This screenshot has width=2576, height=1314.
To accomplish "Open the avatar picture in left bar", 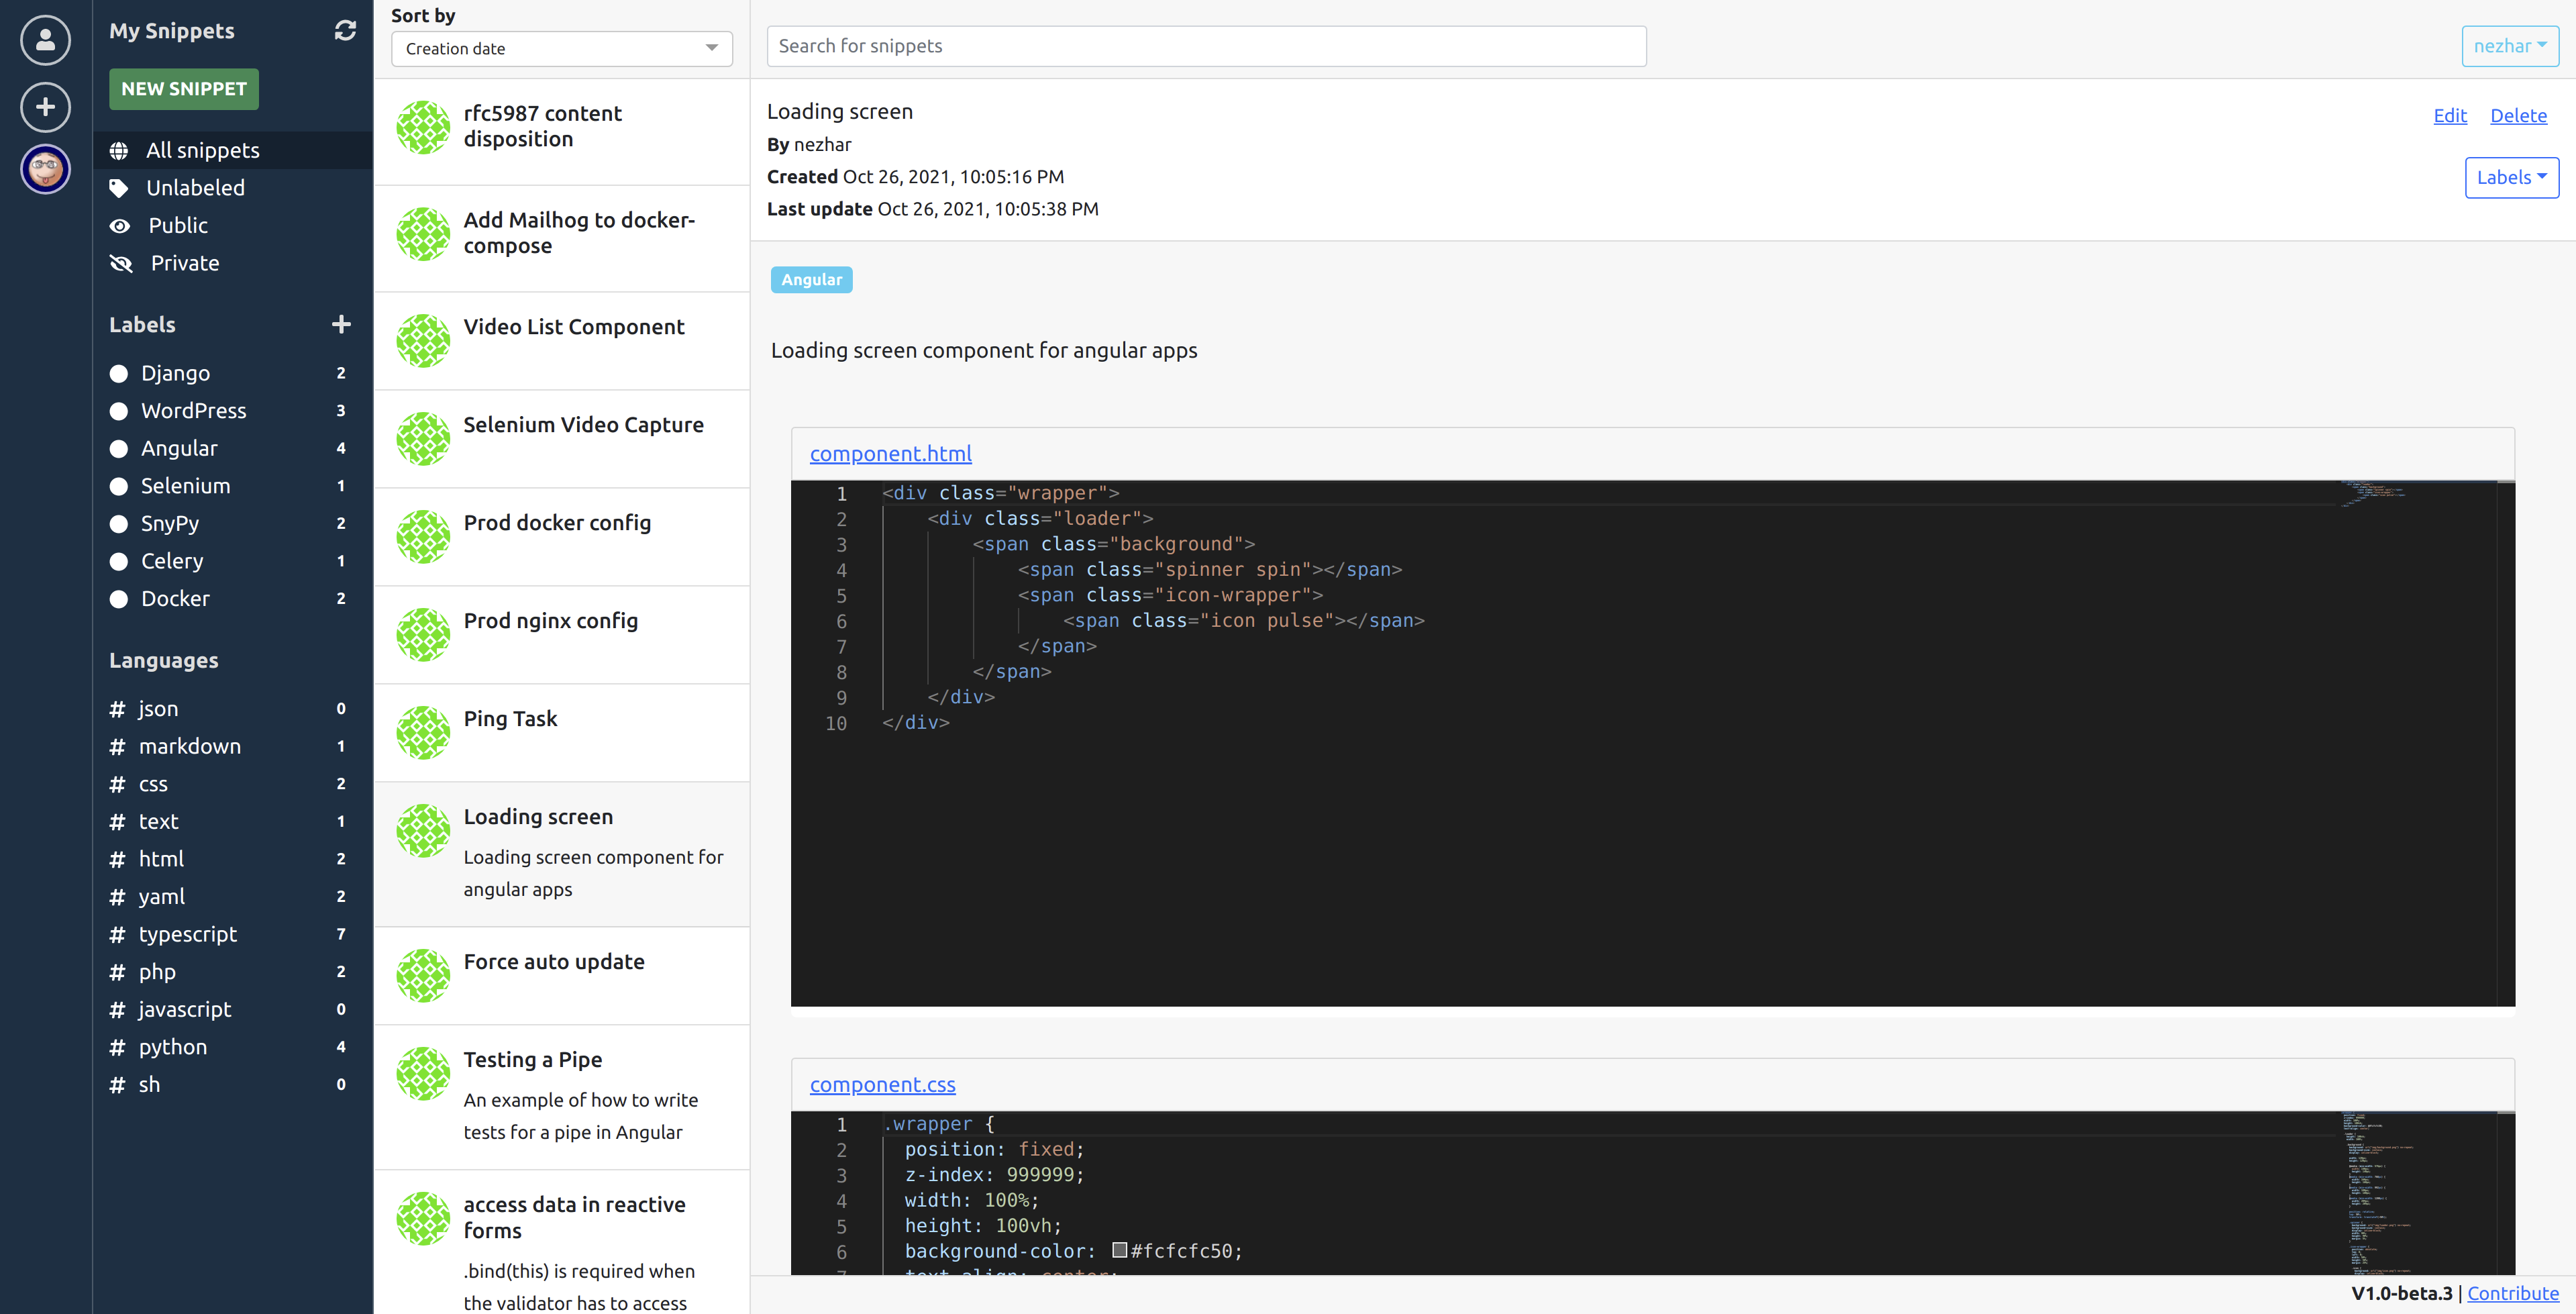I will click(45, 169).
